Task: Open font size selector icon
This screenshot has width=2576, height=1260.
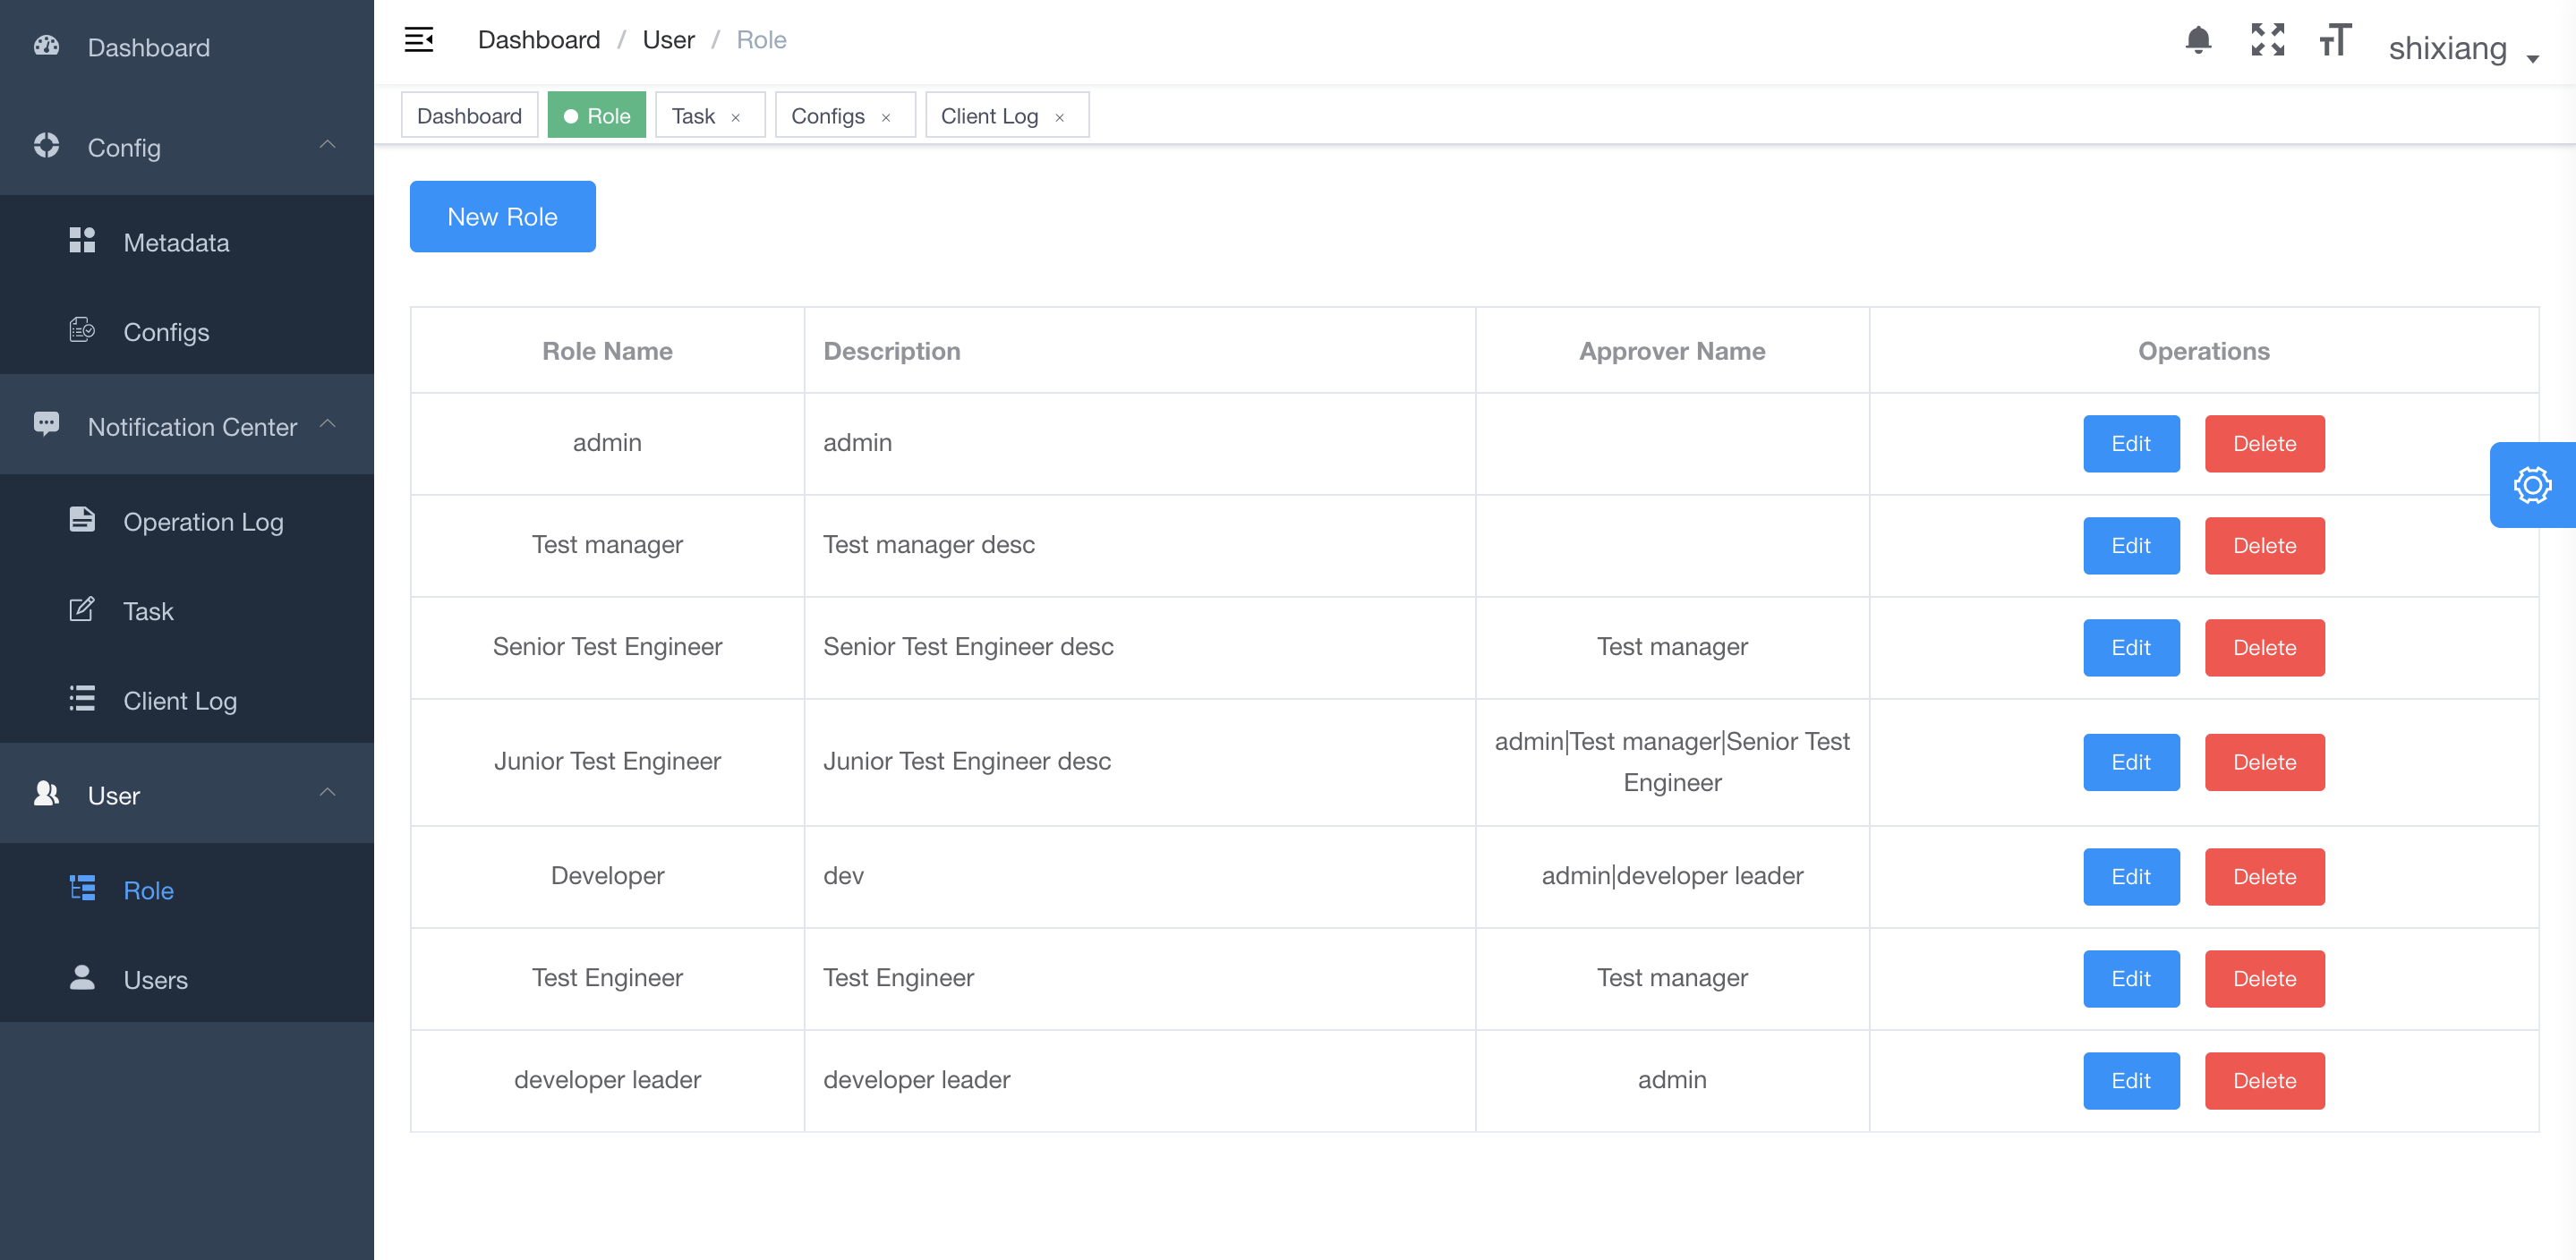Action: (x=2335, y=40)
